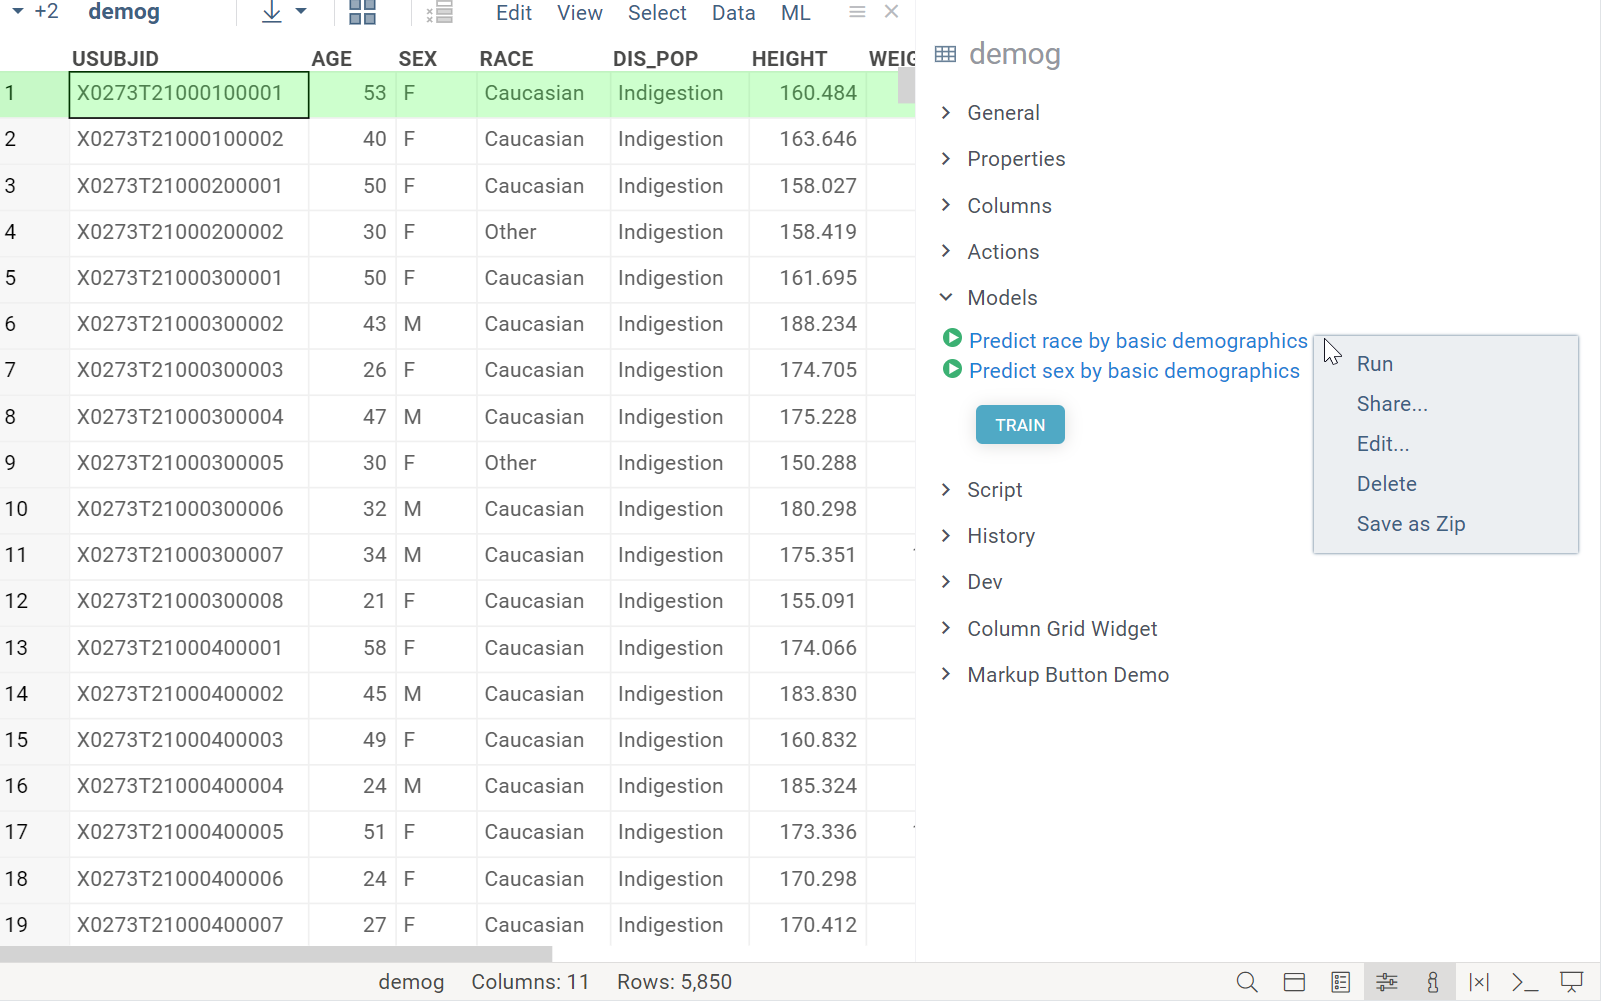Open the add viewer grid-layout icon

tap(362, 13)
